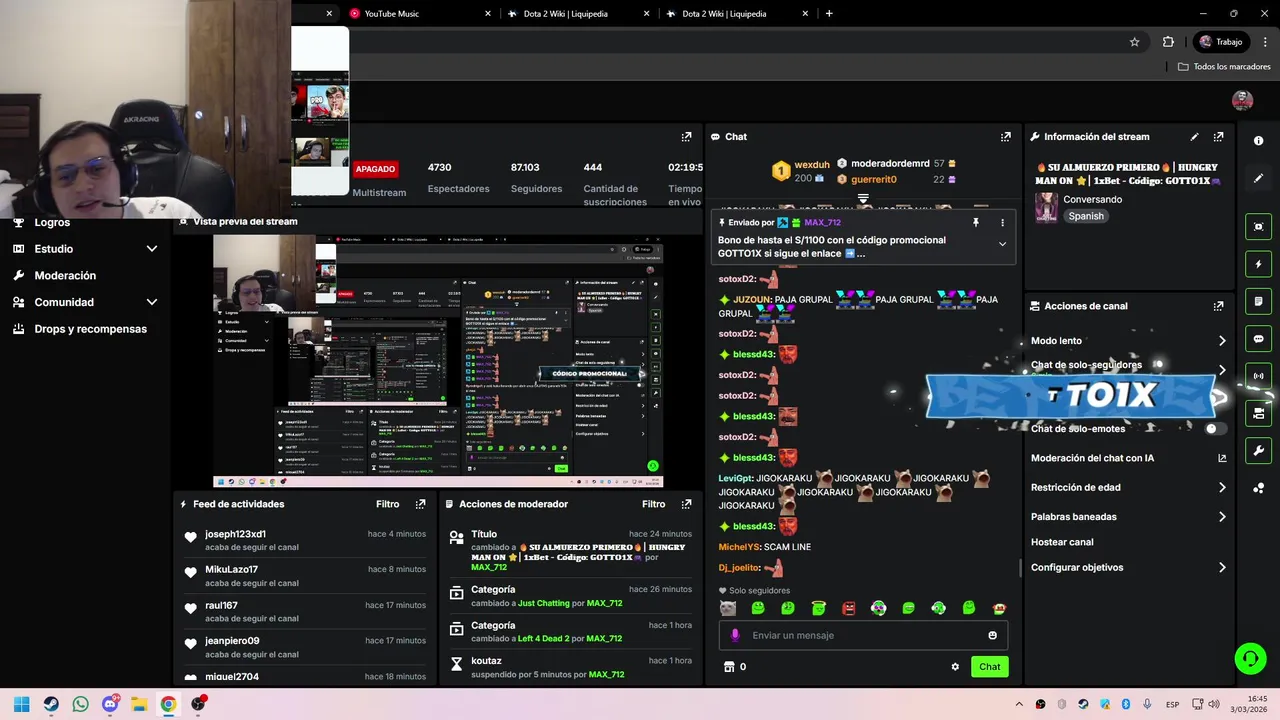Pop out Feed de actividades panel

tap(420, 504)
